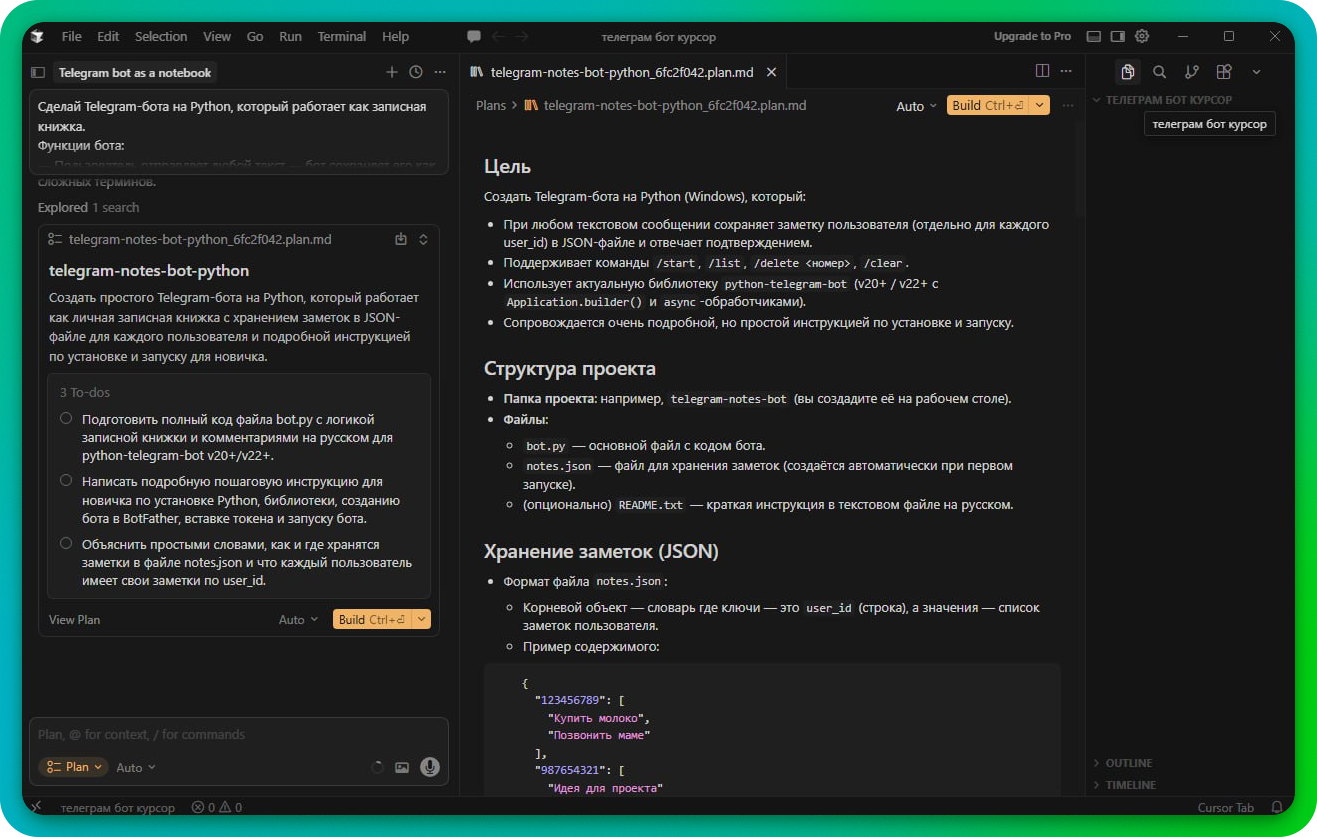1317x837 pixels.
Task: Click the save icon on the plan card
Action: (x=401, y=240)
